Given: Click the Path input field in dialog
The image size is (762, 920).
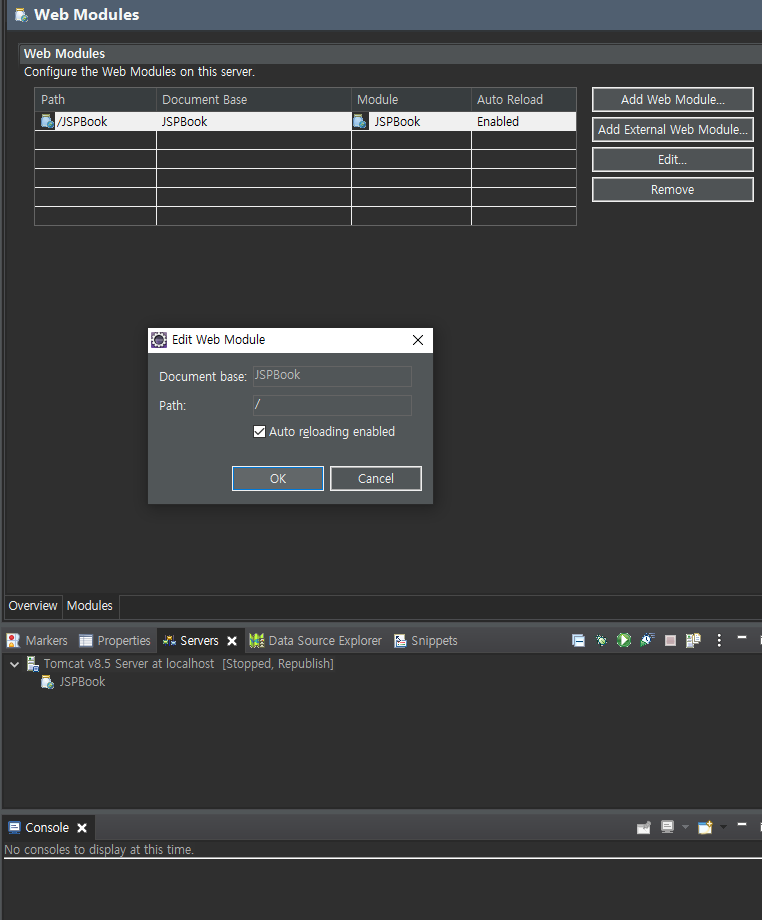Looking at the screenshot, I should tap(332, 405).
